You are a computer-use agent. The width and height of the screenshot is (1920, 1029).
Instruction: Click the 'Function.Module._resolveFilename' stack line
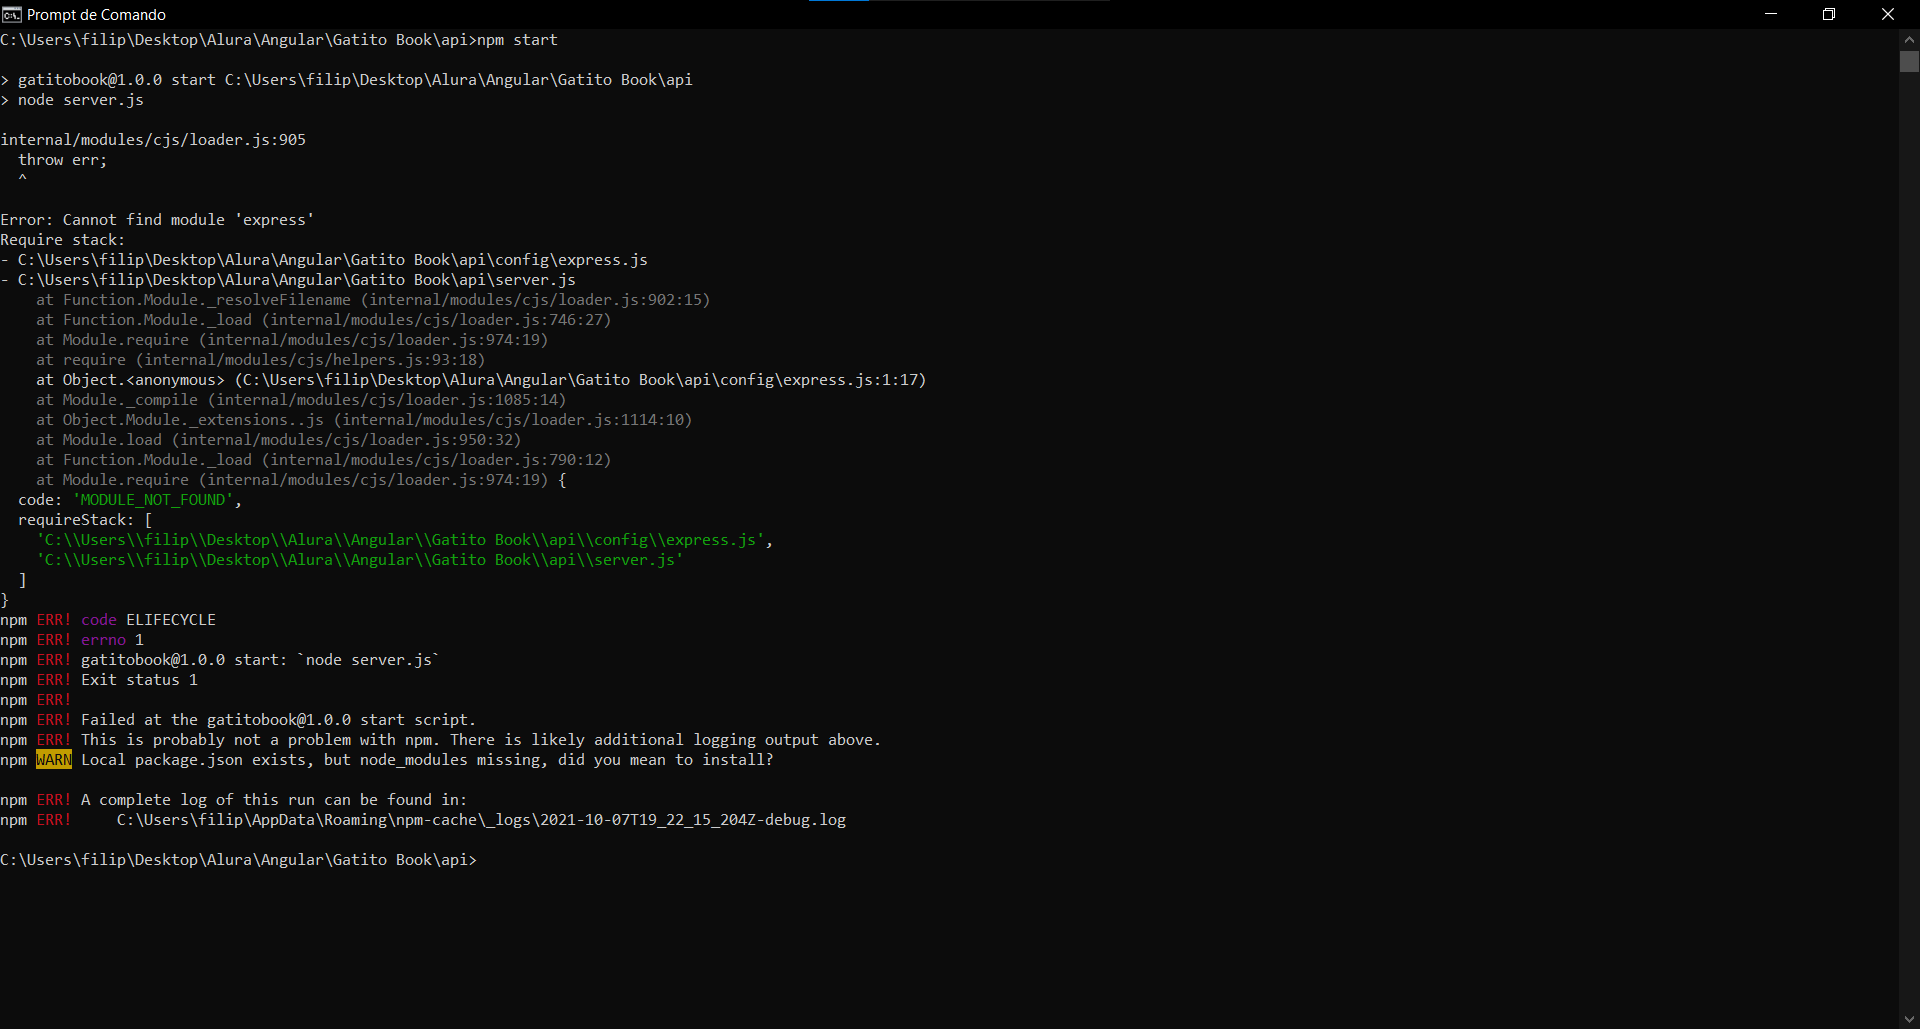tap(373, 300)
